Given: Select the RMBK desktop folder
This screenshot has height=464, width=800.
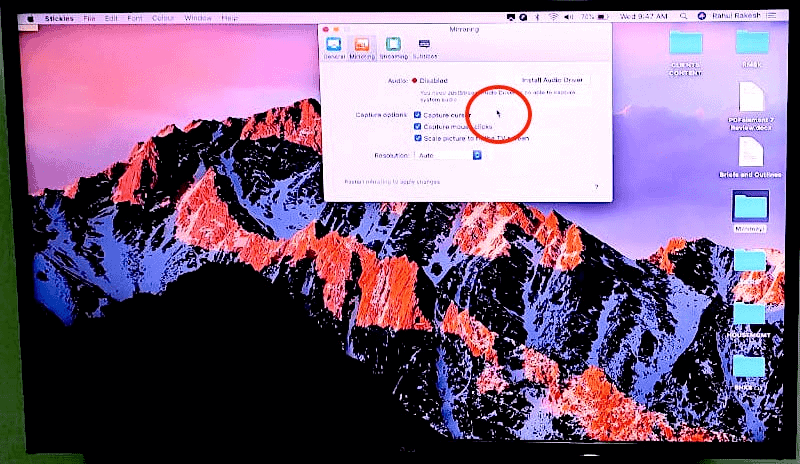Looking at the screenshot, I should point(752,49).
